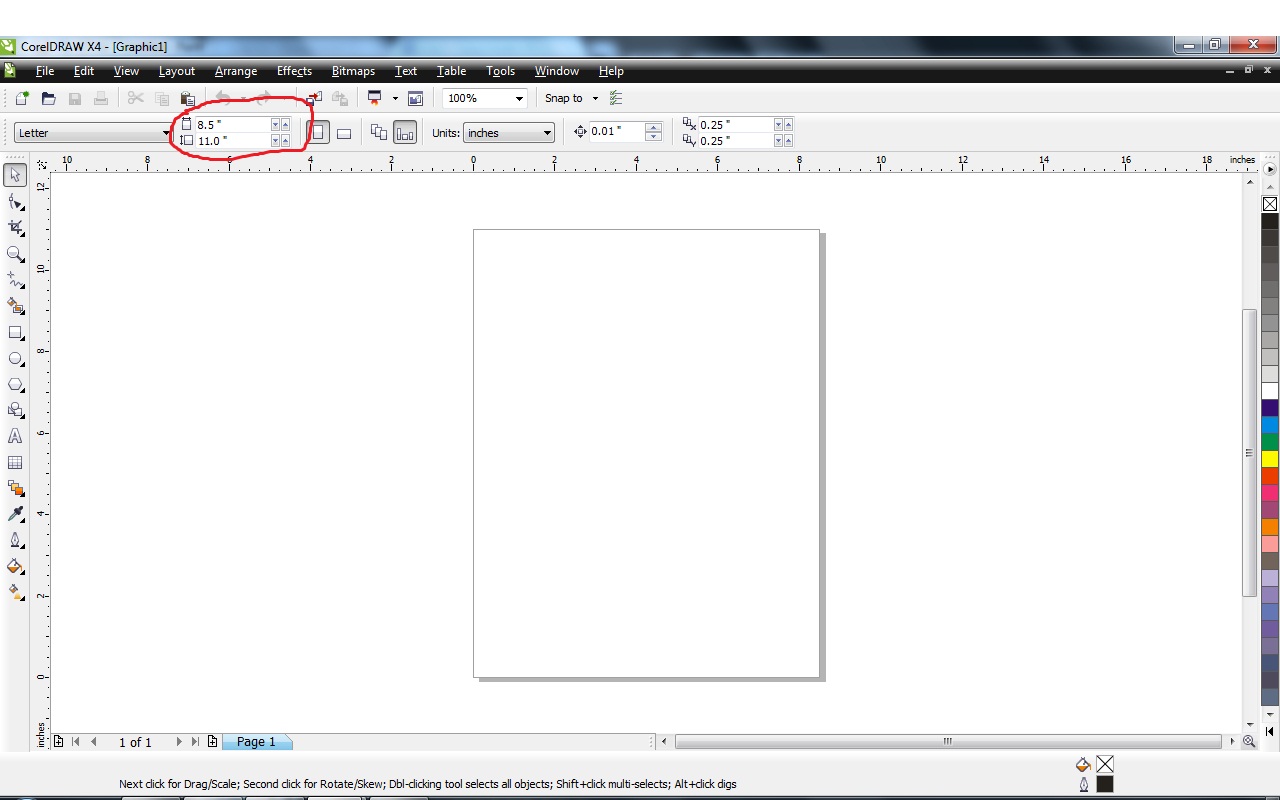Viewport: 1280px width, 800px height.
Task: Go to the next page
Action: pos(179,742)
